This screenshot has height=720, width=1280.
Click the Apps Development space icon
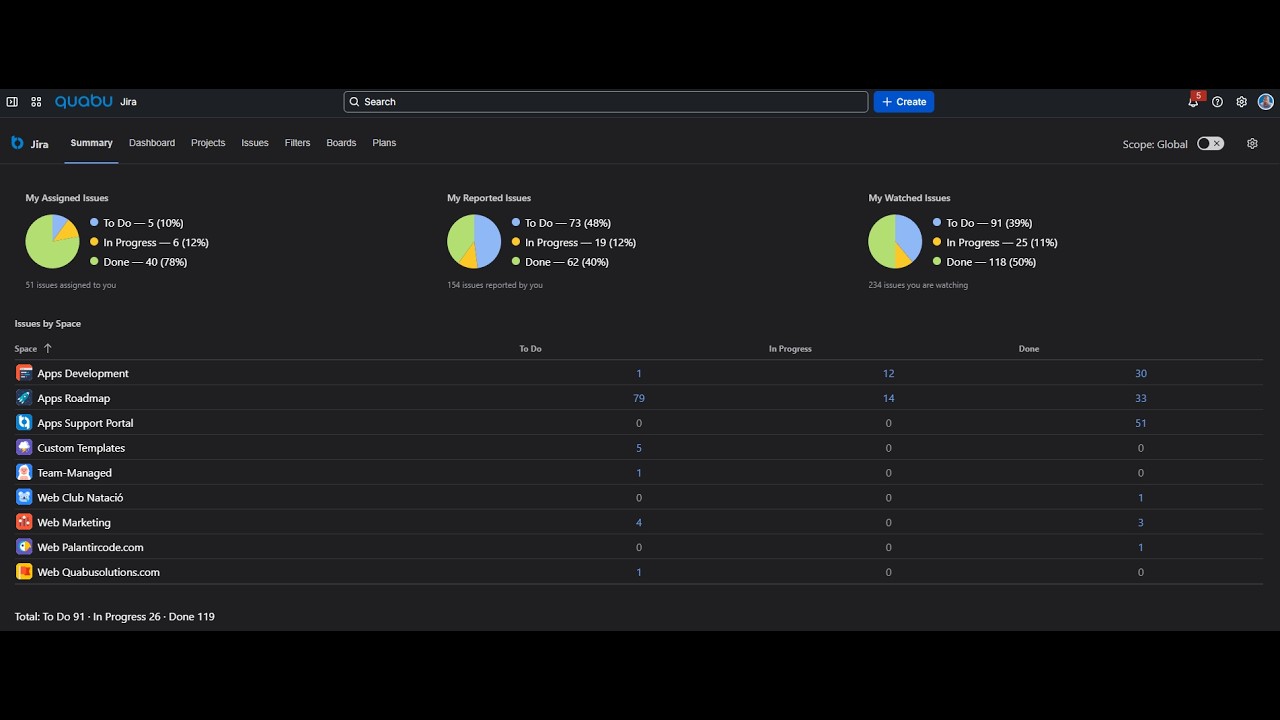click(x=24, y=373)
